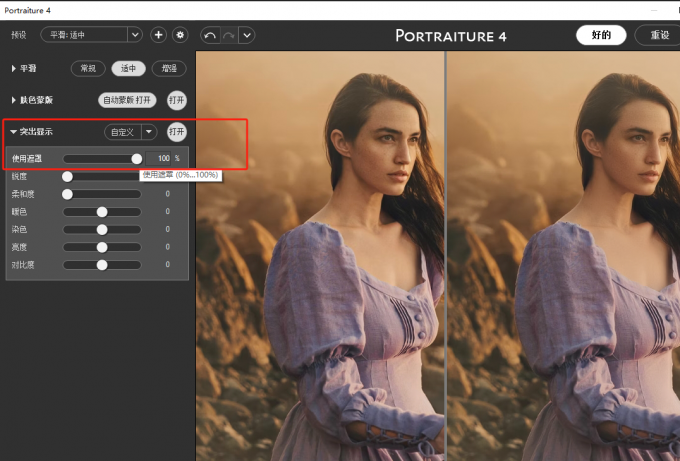Select the 增强 smoothing option

coord(169,69)
